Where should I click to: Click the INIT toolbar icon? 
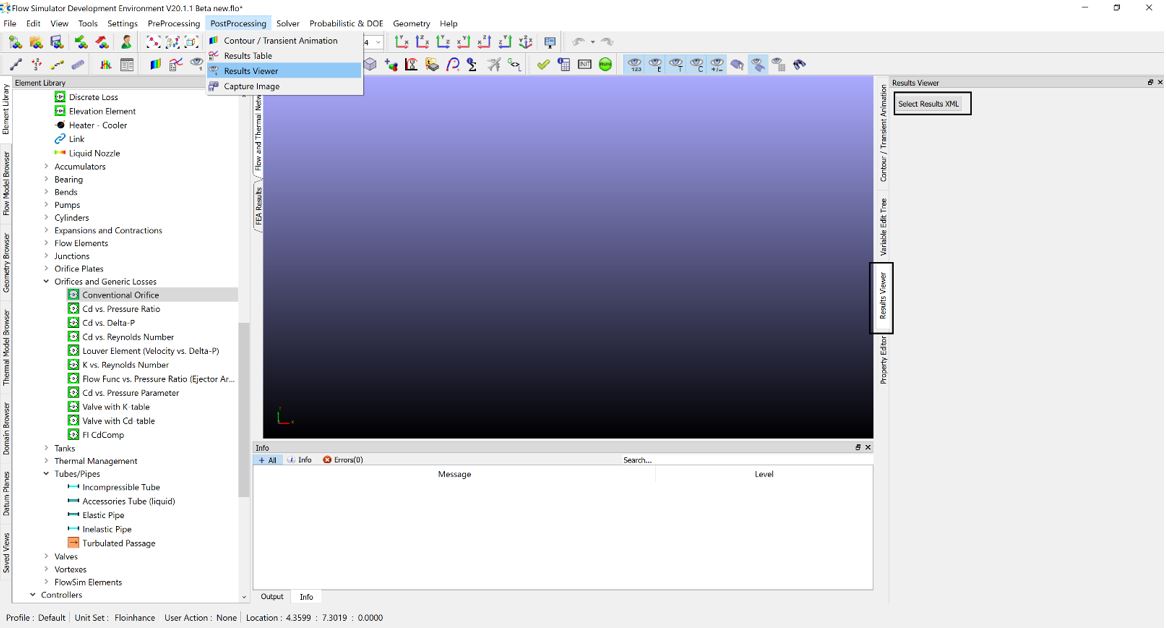[x=585, y=65]
